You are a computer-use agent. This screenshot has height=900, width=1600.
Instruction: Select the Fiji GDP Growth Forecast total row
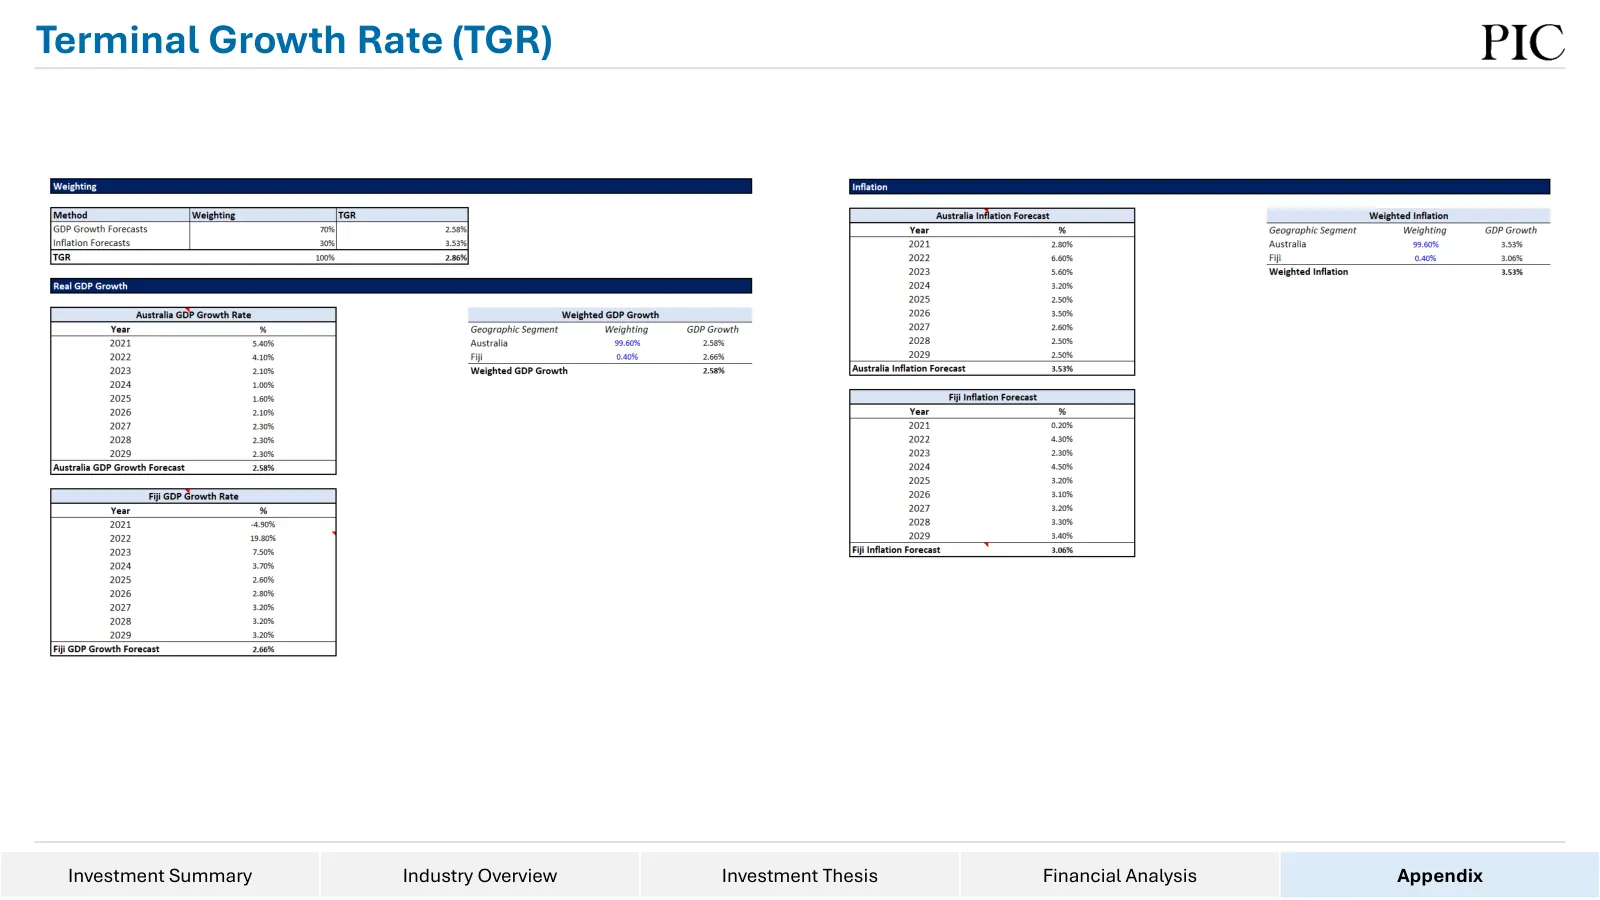[193, 649]
